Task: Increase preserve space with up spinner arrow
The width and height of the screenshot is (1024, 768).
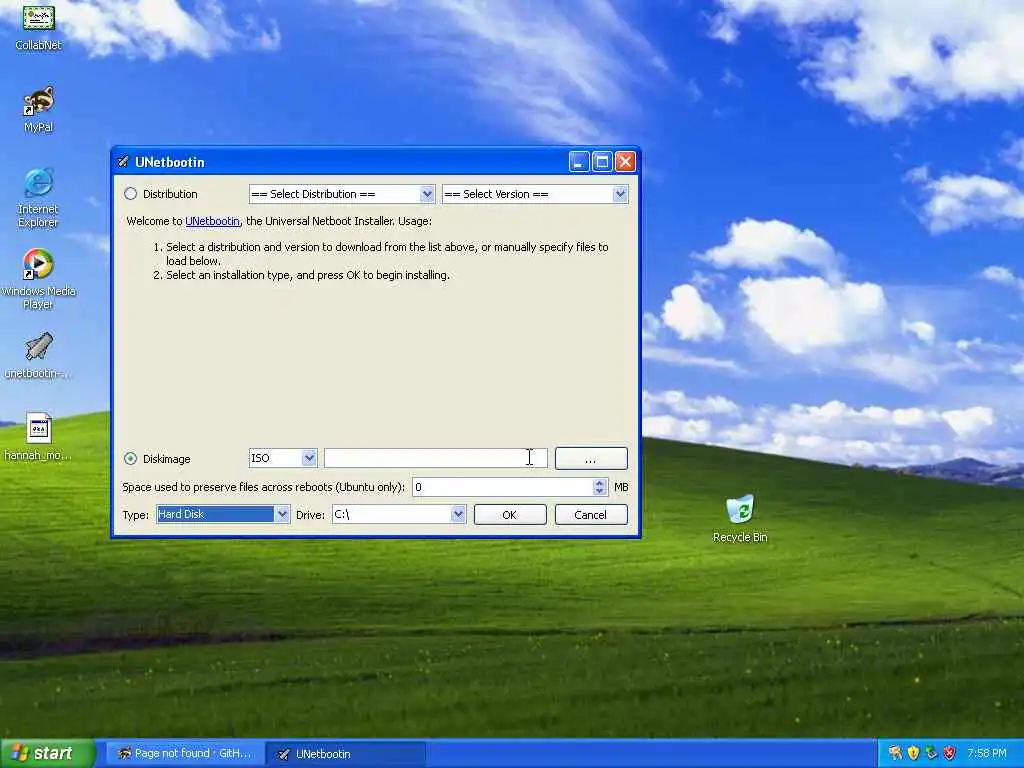Action: [600, 483]
